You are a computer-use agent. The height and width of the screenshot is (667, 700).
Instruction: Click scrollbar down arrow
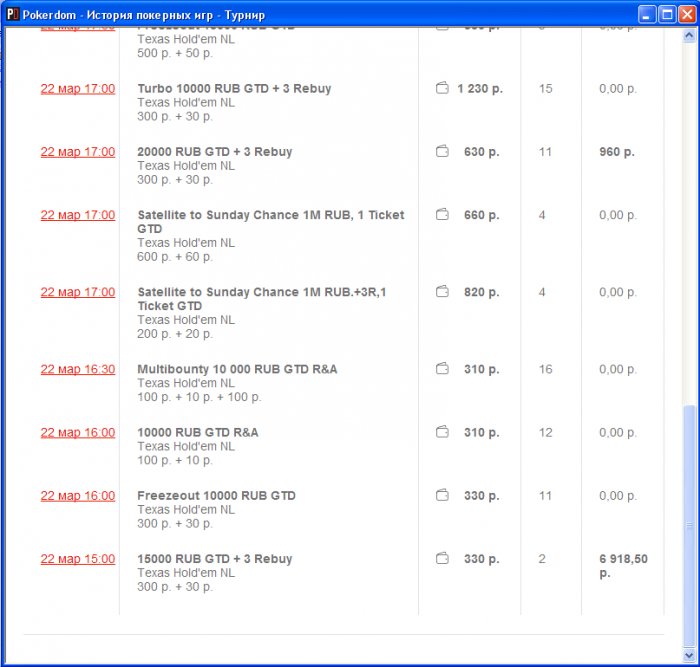(689, 655)
